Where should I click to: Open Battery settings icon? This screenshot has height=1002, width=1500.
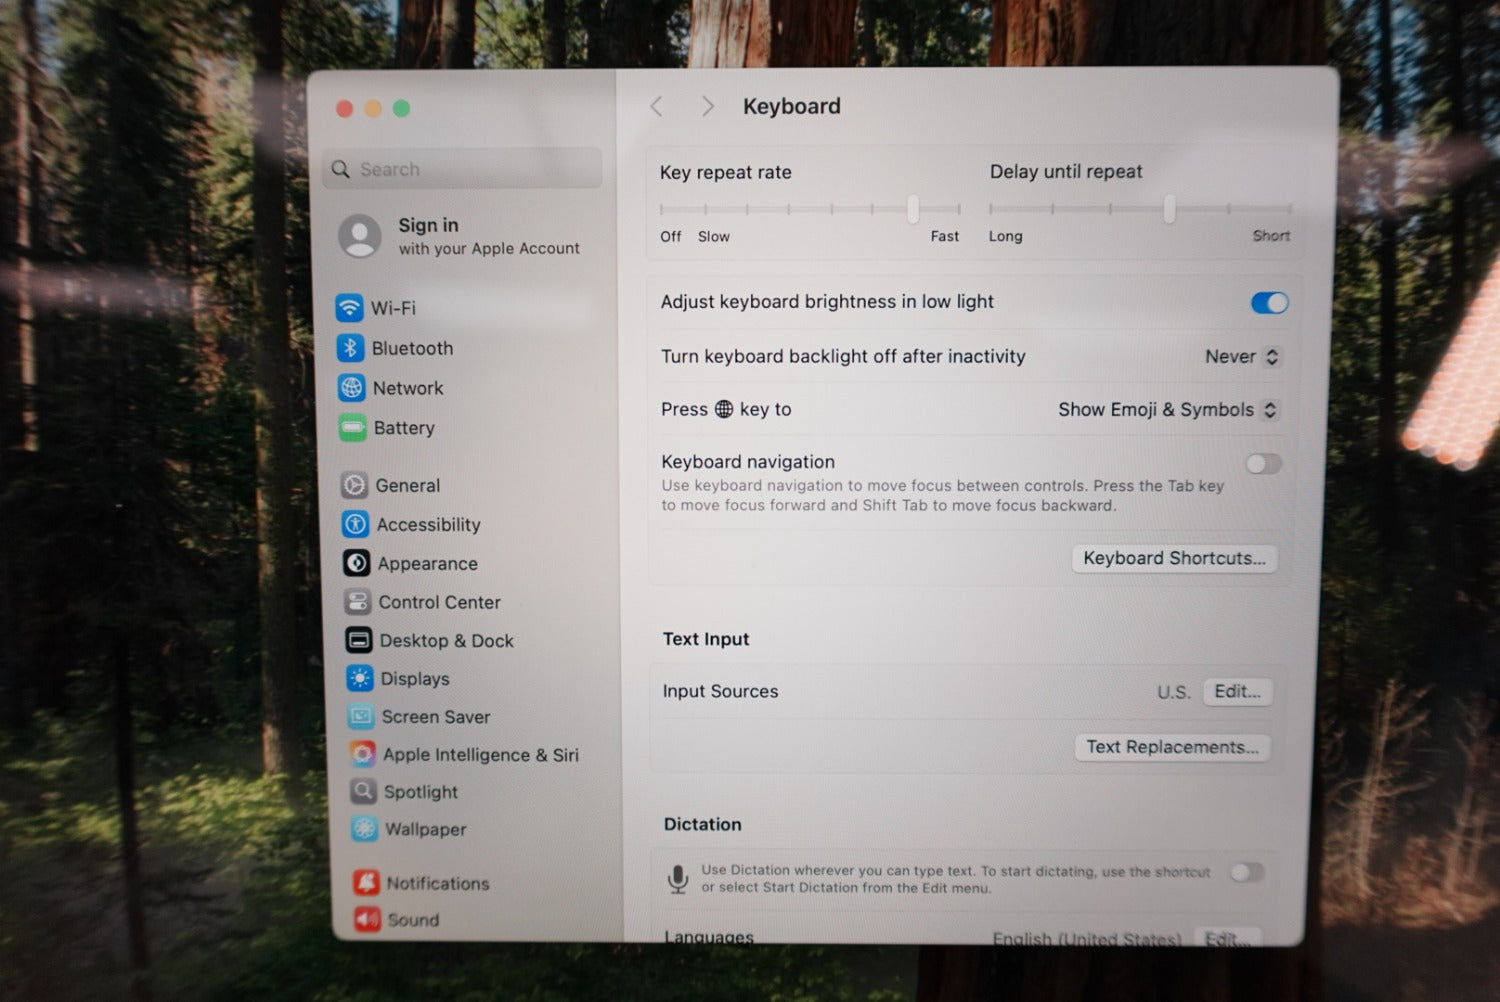(352, 428)
